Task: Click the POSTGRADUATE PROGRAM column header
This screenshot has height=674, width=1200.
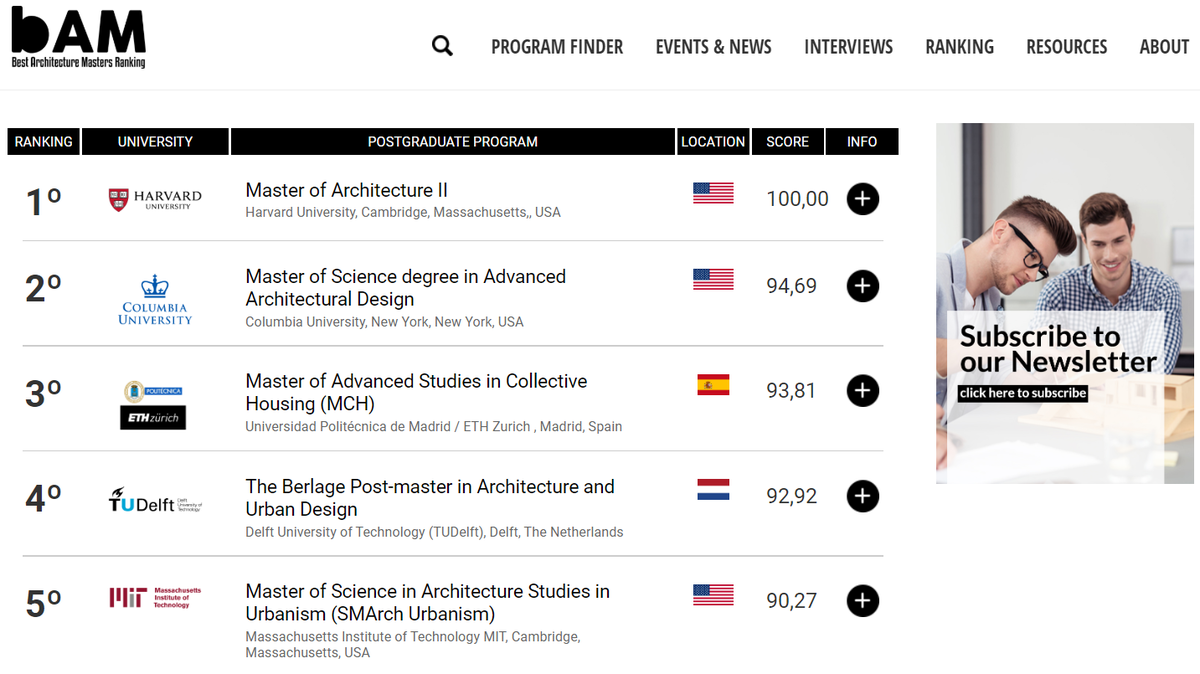Action: tap(453, 142)
